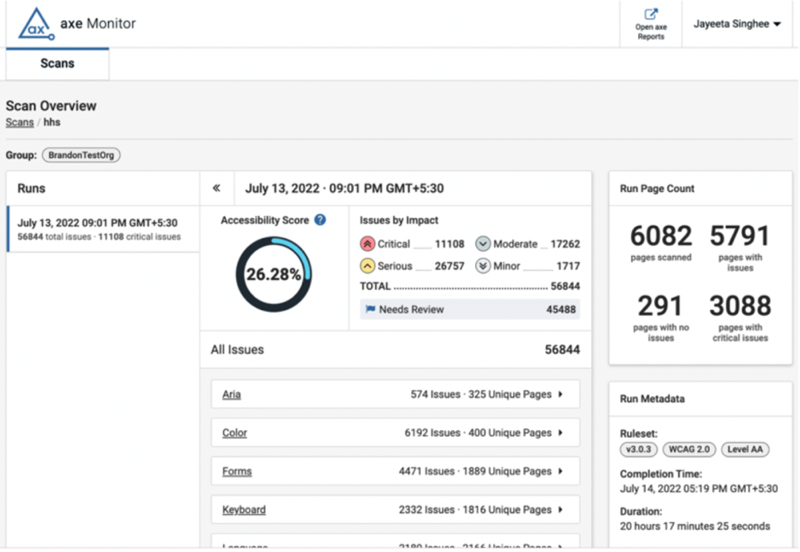800x552 pixels.
Task: Click the Serious impact yellow icon
Action: (x=368, y=266)
